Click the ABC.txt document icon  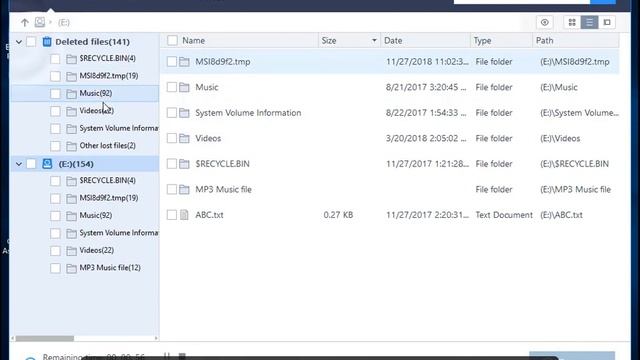184,215
